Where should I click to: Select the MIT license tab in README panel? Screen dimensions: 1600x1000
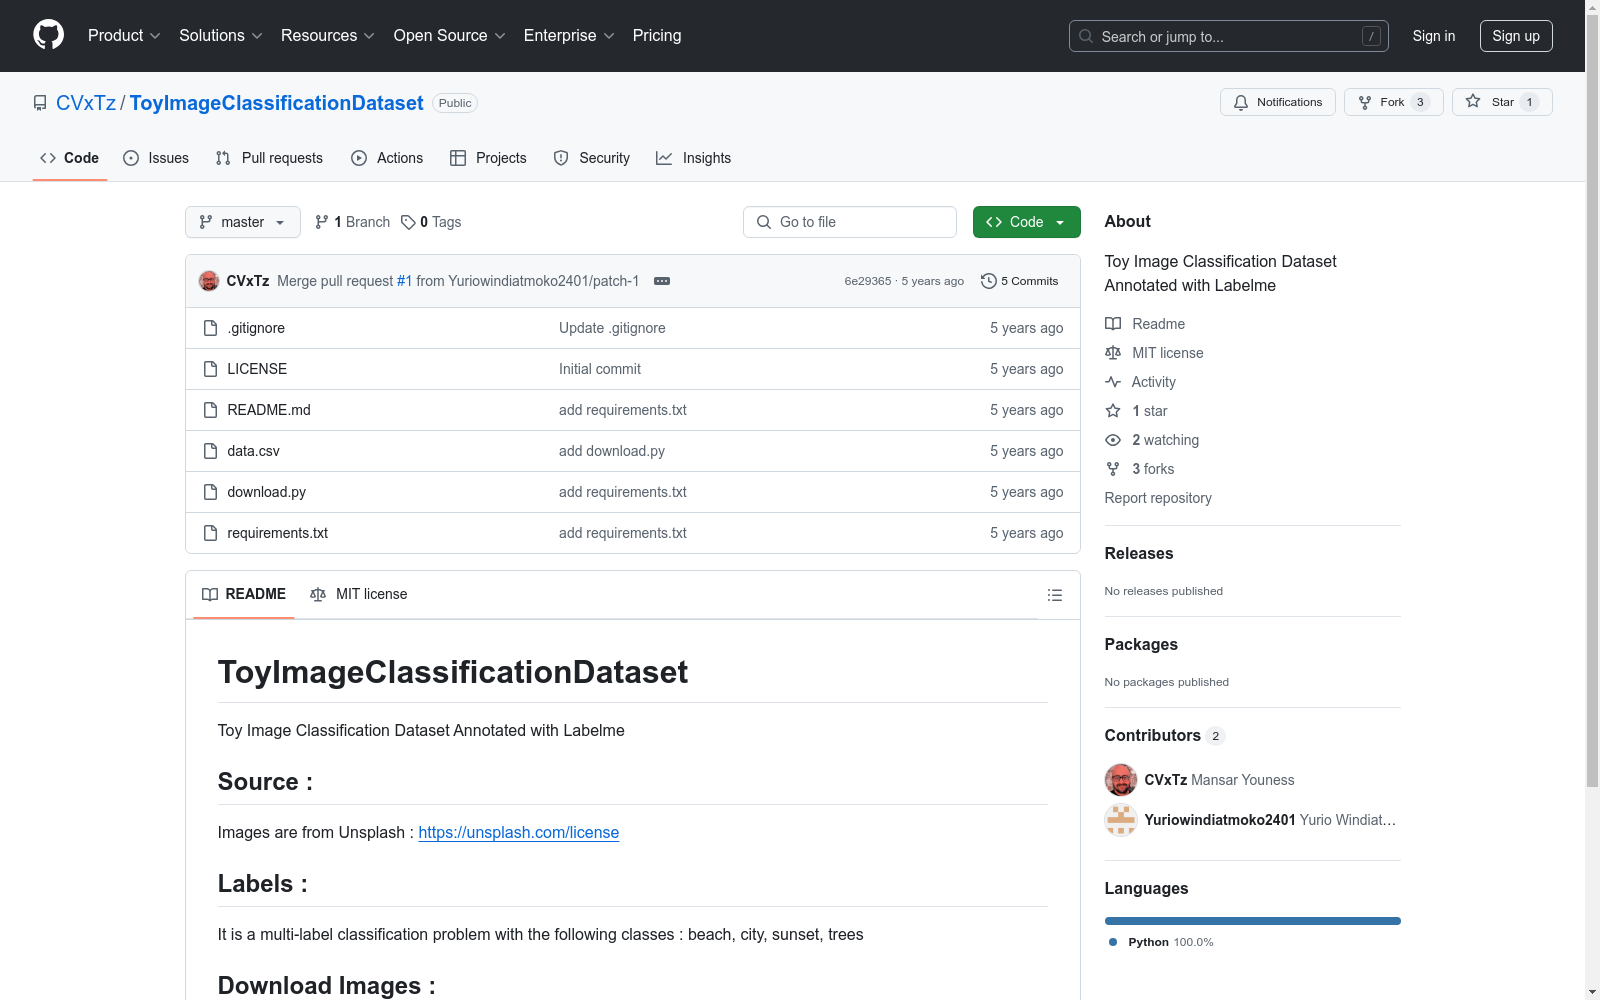[359, 594]
